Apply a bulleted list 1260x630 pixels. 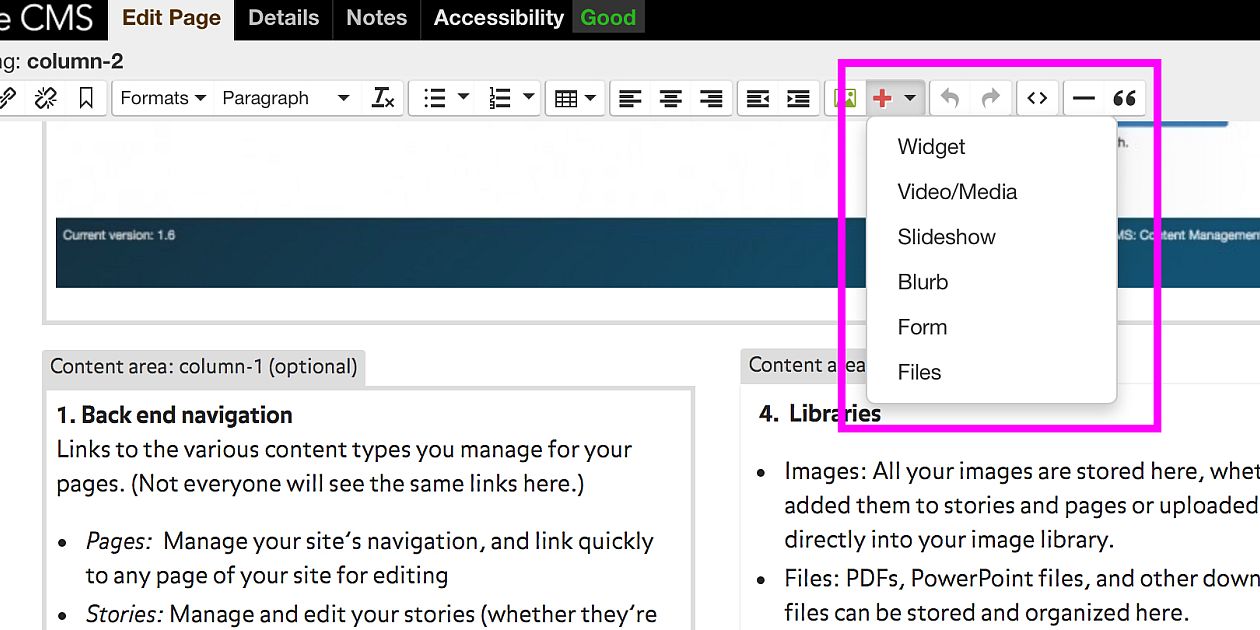click(436, 97)
